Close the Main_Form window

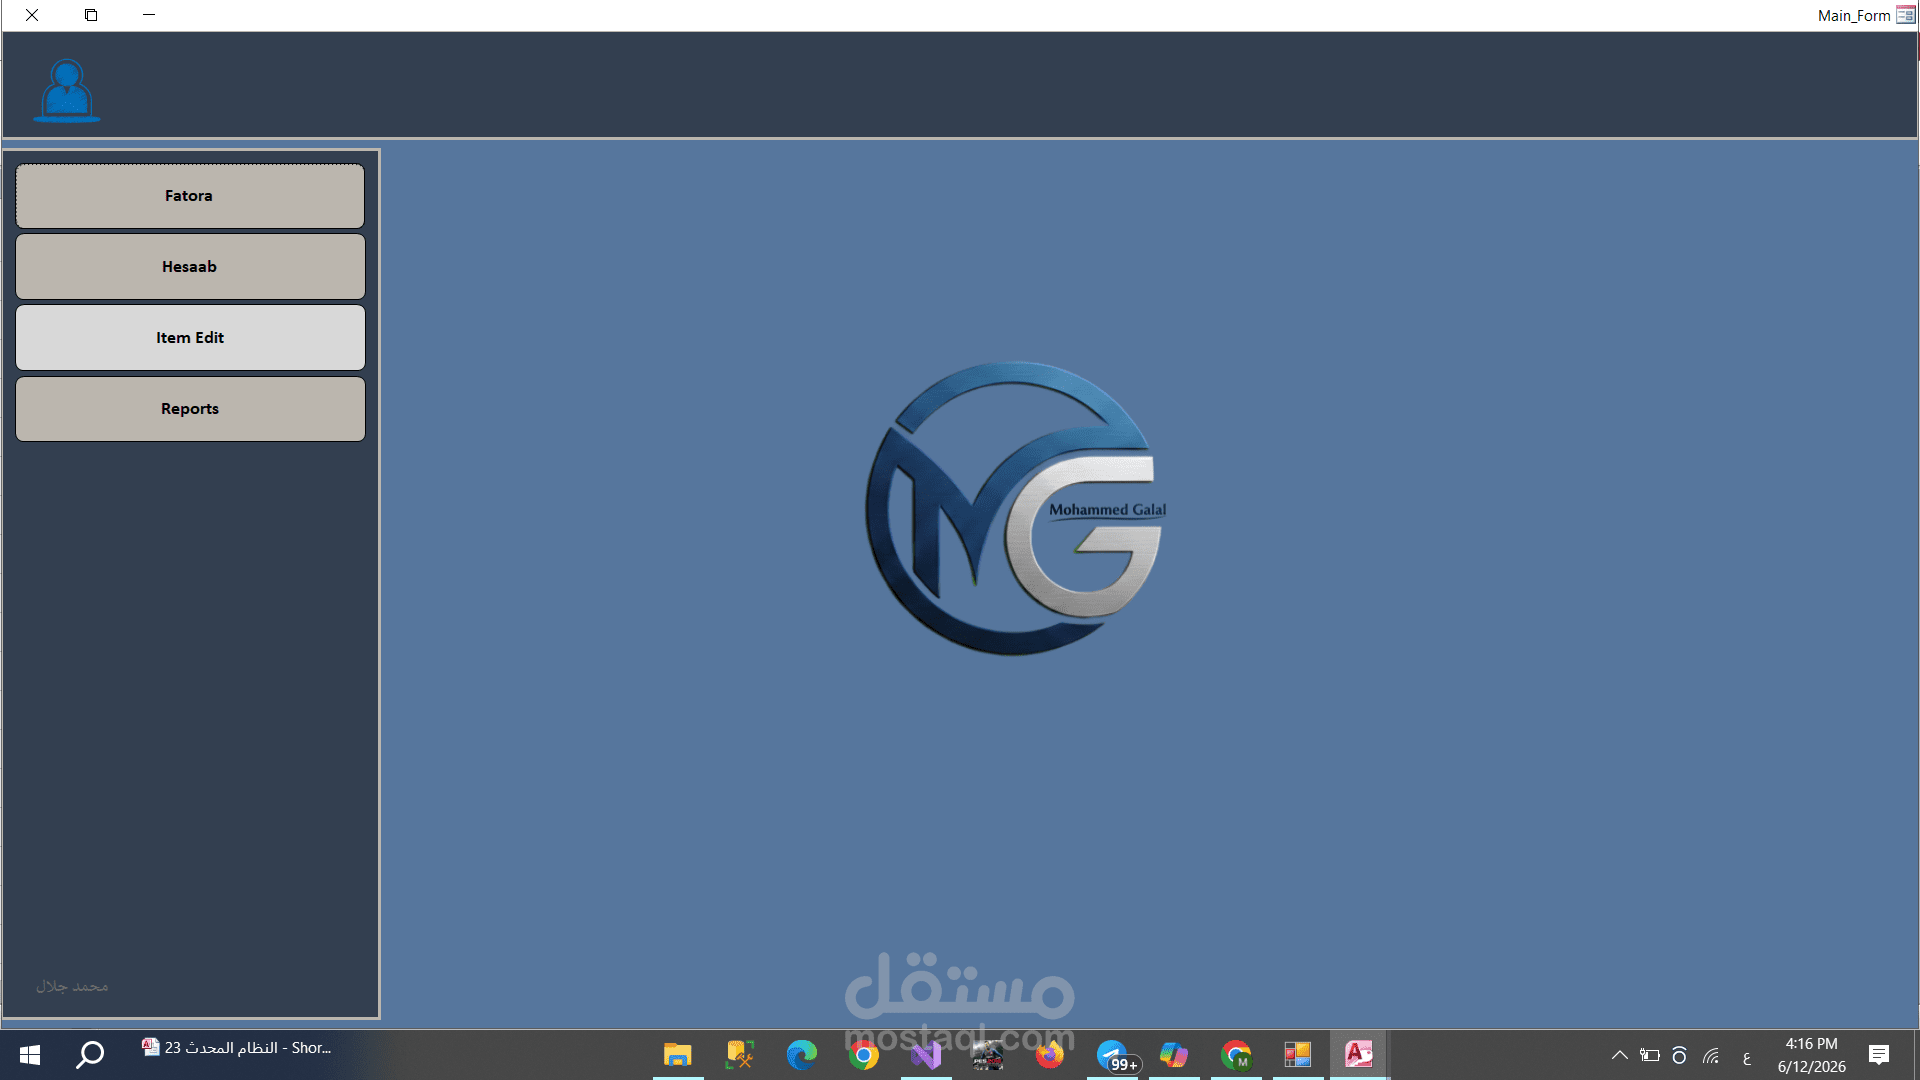[x=32, y=15]
